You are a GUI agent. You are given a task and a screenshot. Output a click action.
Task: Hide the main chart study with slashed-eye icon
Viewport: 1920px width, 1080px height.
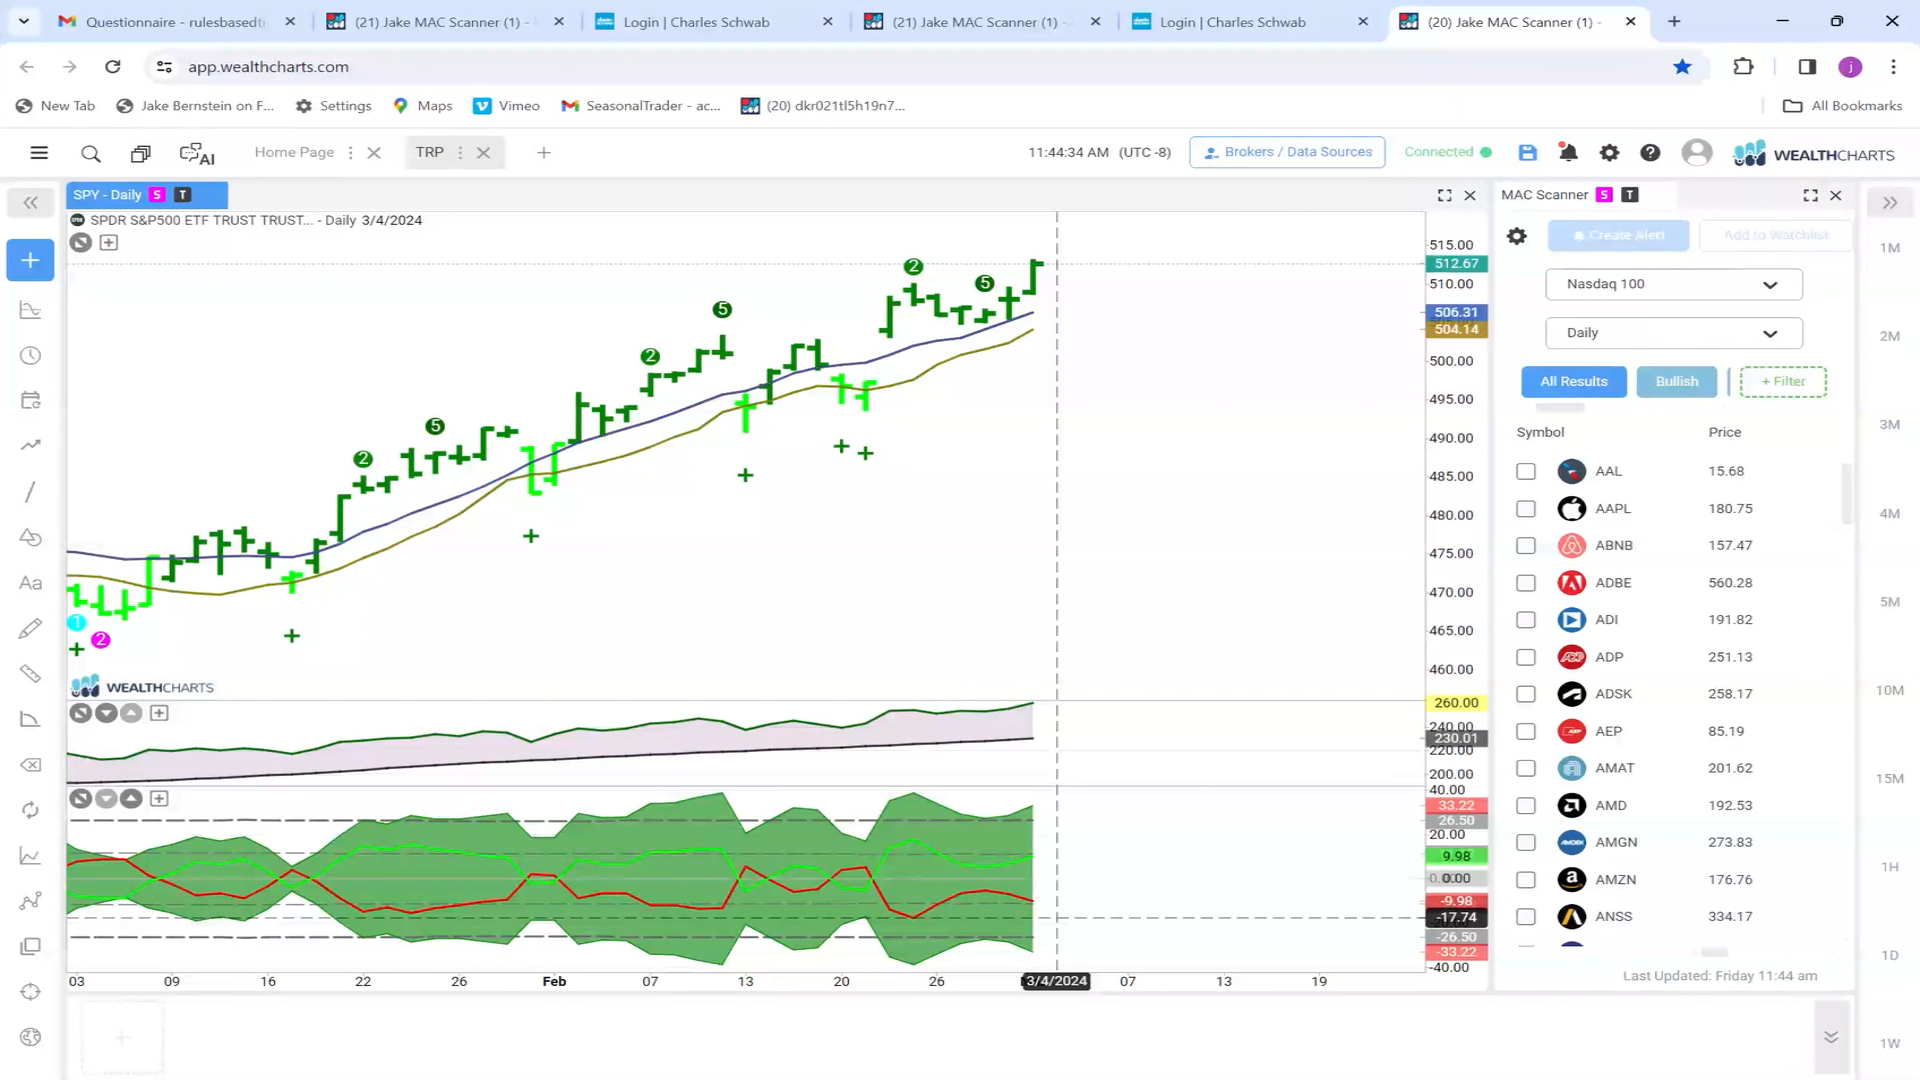coord(81,242)
